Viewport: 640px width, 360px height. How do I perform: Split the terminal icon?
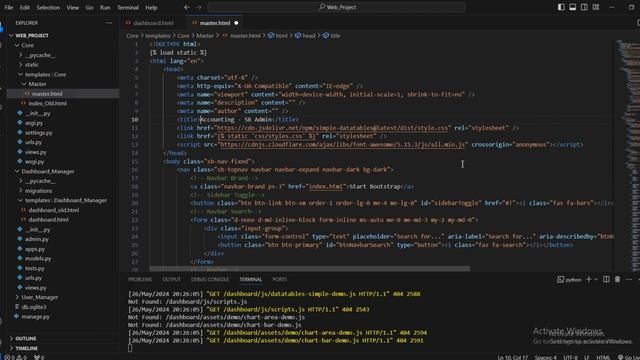pos(606,280)
